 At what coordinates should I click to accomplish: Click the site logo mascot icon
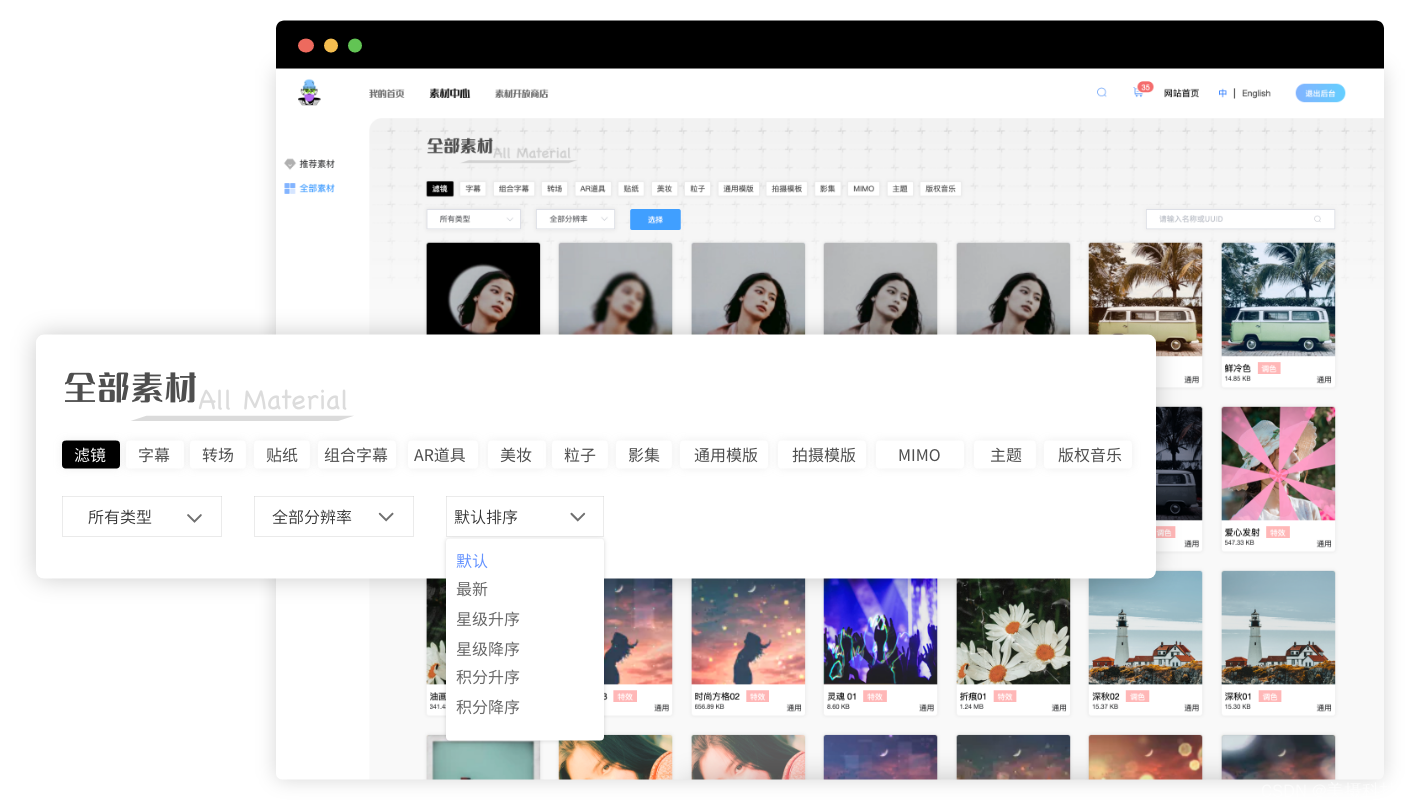[x=309, y=92]
